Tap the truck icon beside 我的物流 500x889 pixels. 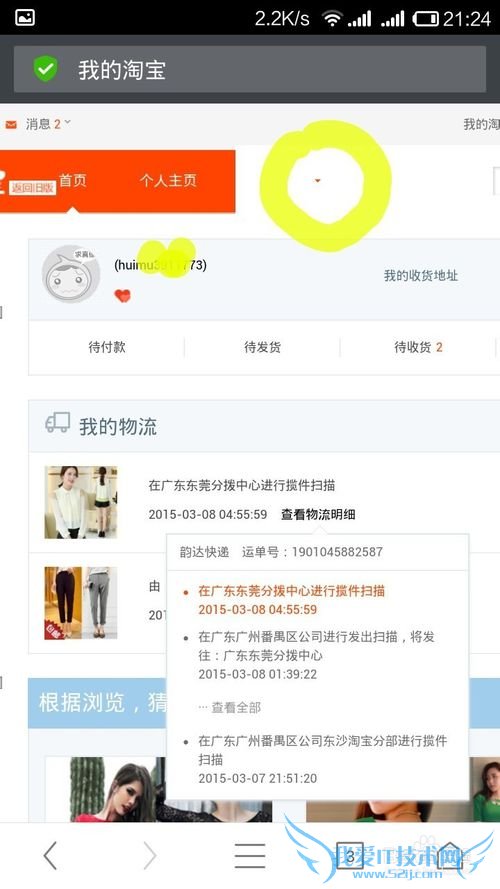[58, 423]
